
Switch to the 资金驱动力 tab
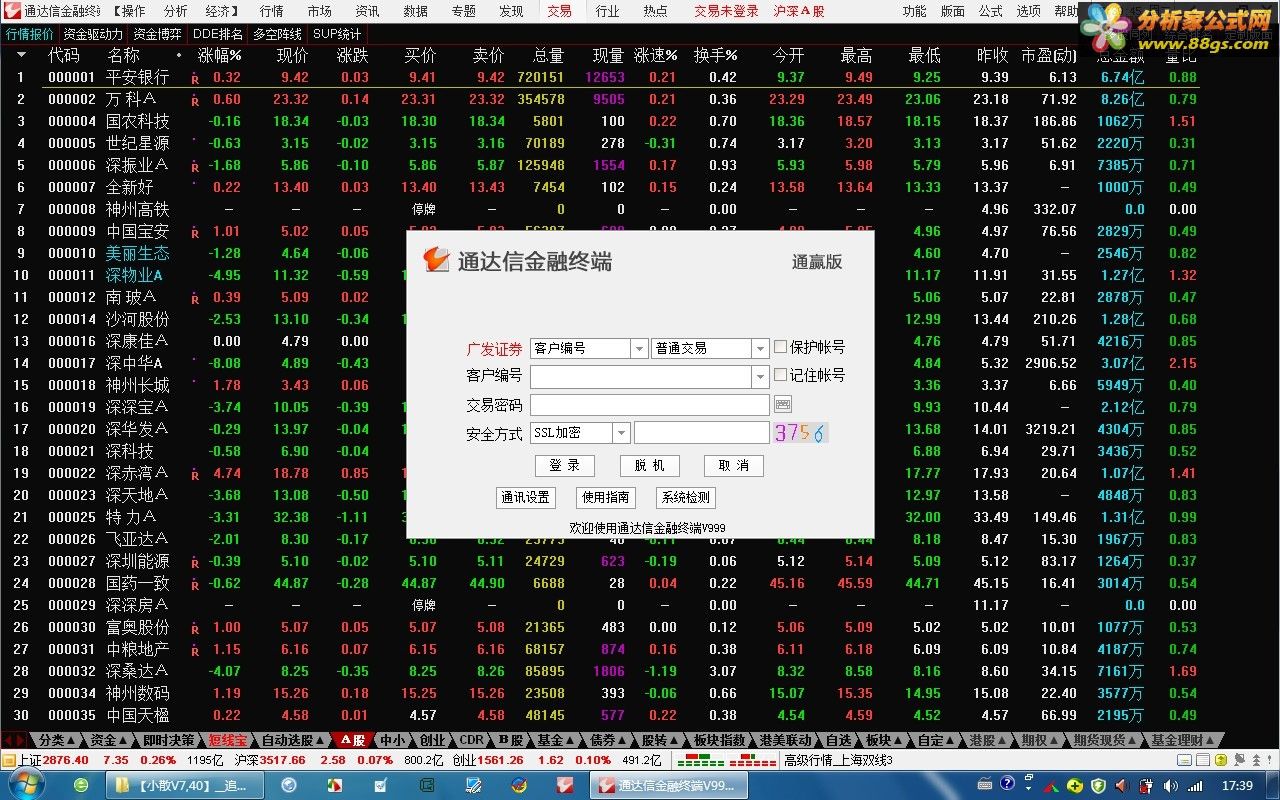pyautogui.click(x=93, y=34)
